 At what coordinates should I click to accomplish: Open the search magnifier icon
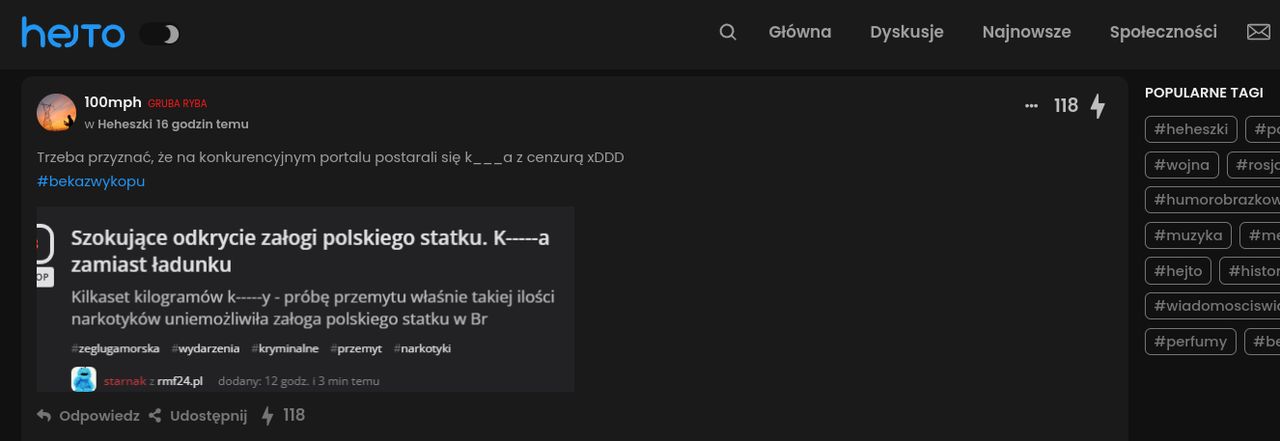coord(727,32)
